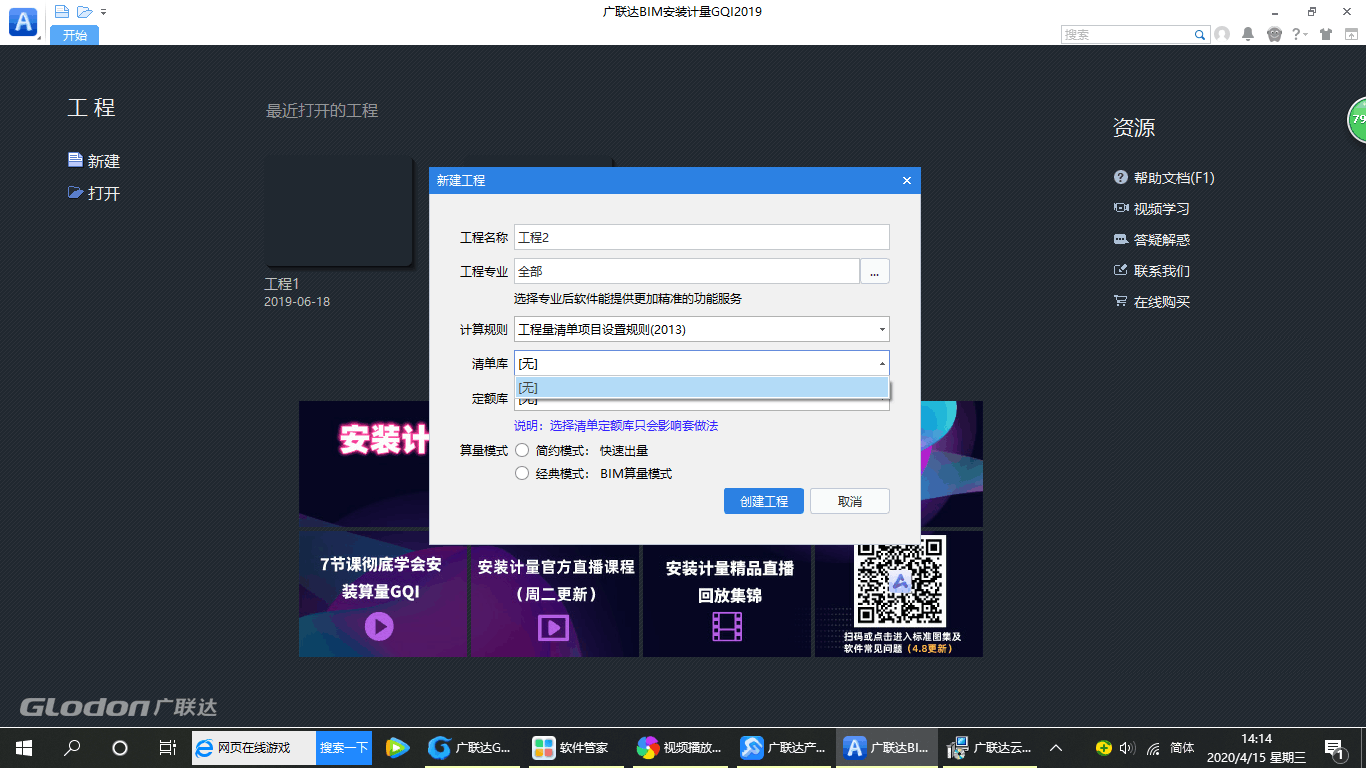The image size is (1366, 768).
Task: Click the green 79 floating badge
Action: [1357, 120]
